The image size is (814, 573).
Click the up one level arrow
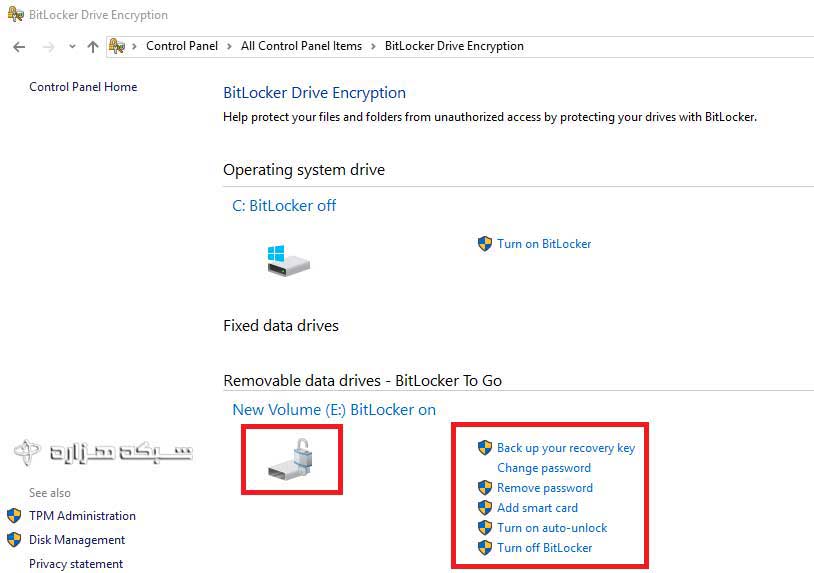(x=93, y=46)
